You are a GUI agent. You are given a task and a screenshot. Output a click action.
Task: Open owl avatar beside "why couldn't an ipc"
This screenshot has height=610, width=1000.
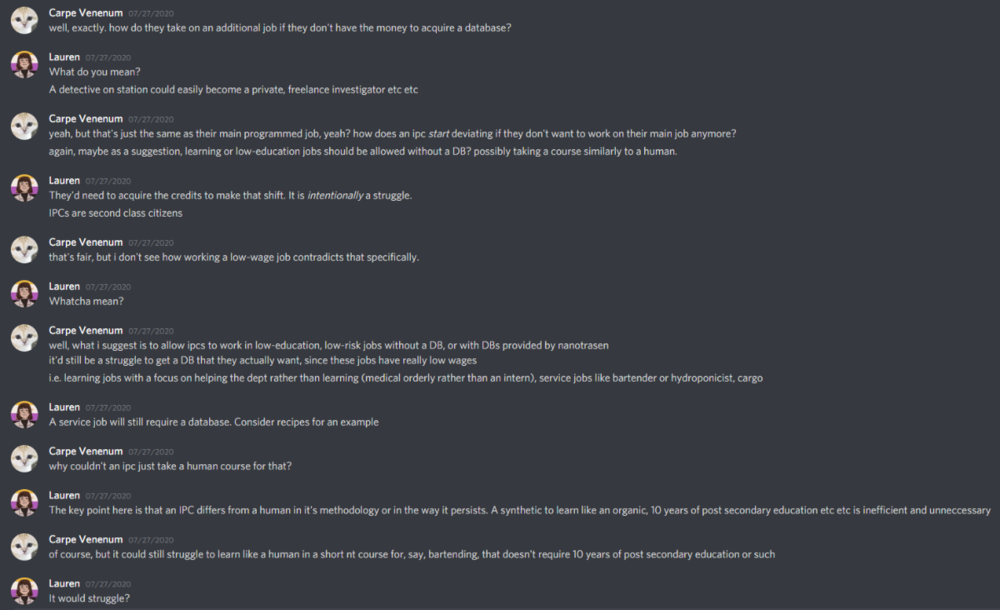pos(25,458)
